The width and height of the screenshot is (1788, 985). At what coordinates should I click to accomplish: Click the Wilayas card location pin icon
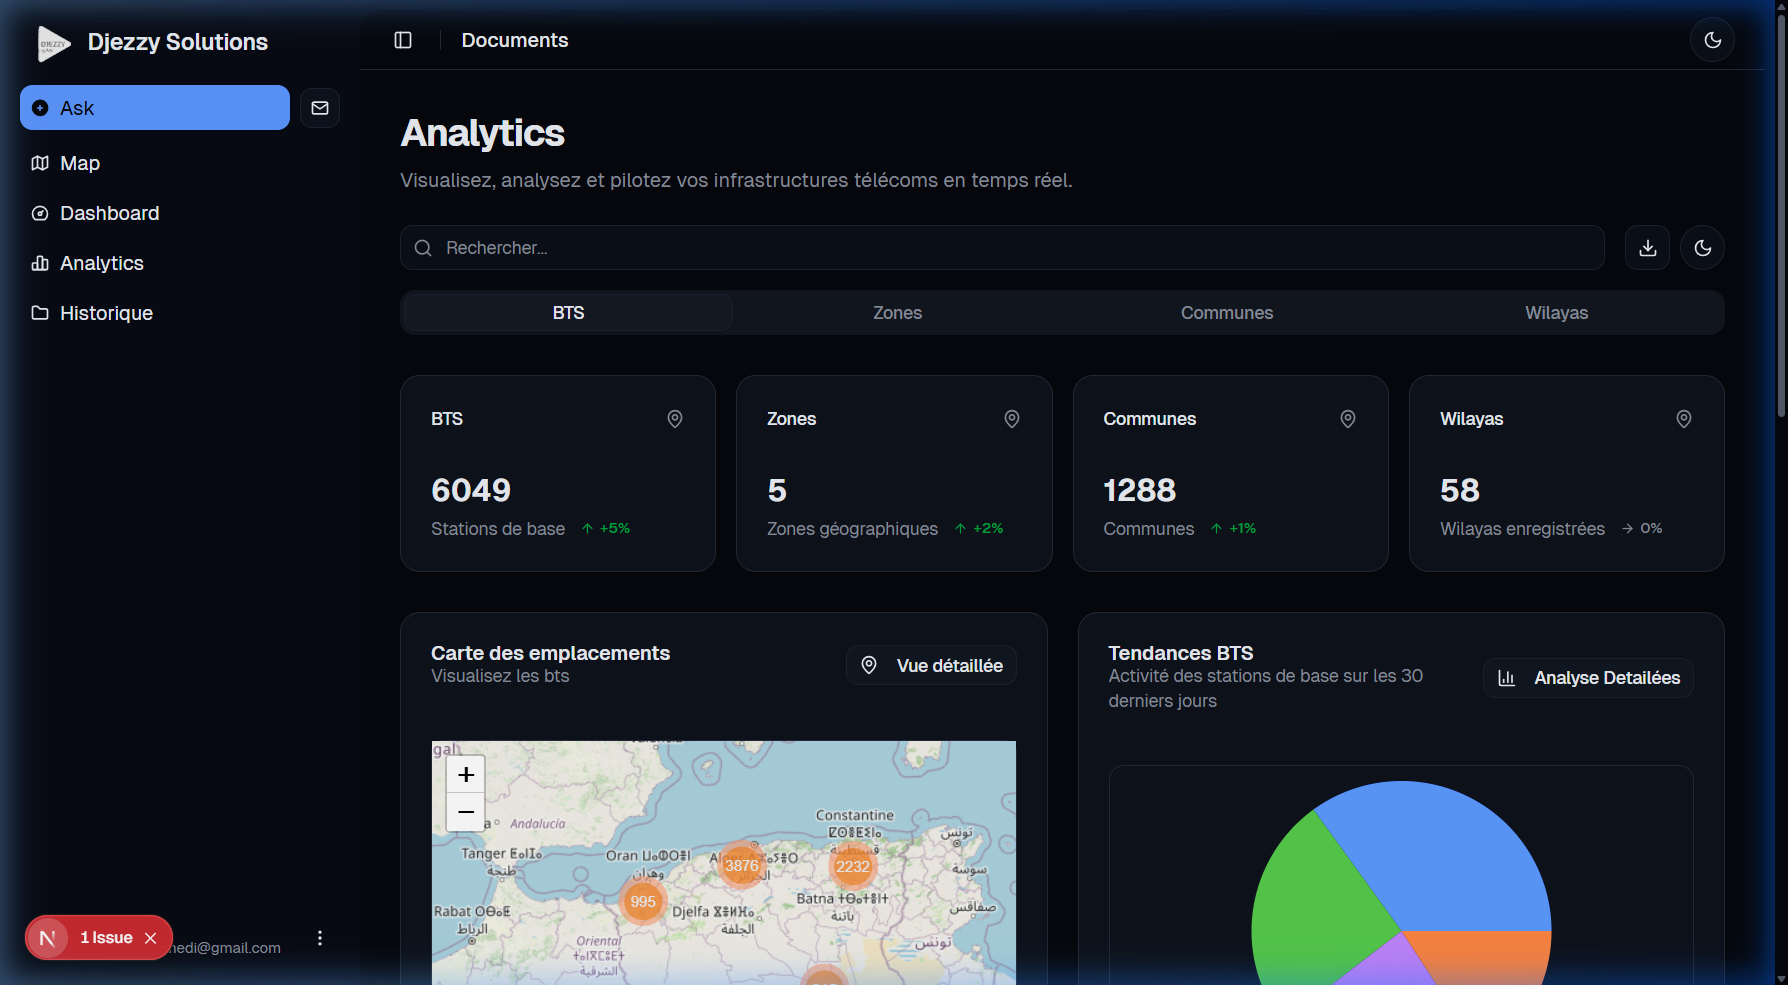click(1684, 419)
